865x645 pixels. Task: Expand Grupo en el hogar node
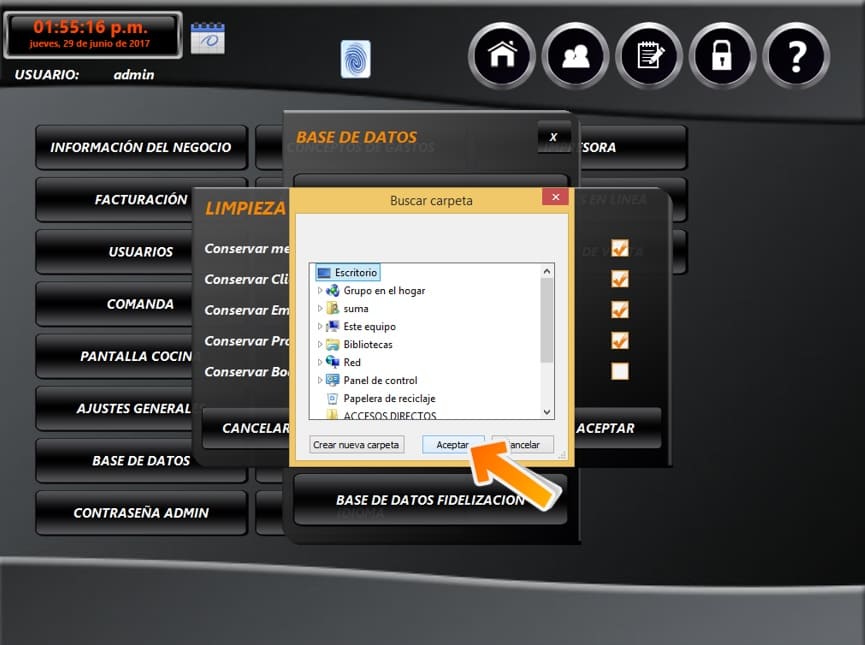321,291
